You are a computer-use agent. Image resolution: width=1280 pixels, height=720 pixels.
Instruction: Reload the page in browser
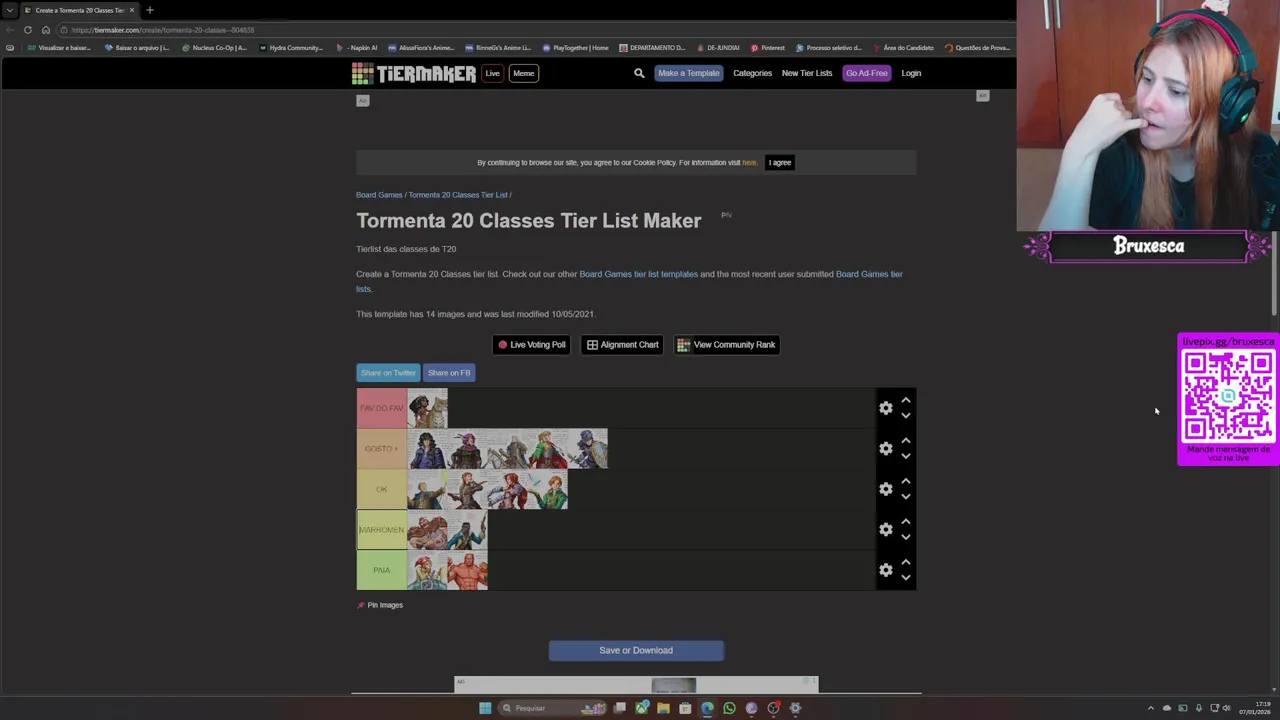click(x=28, y=30)
